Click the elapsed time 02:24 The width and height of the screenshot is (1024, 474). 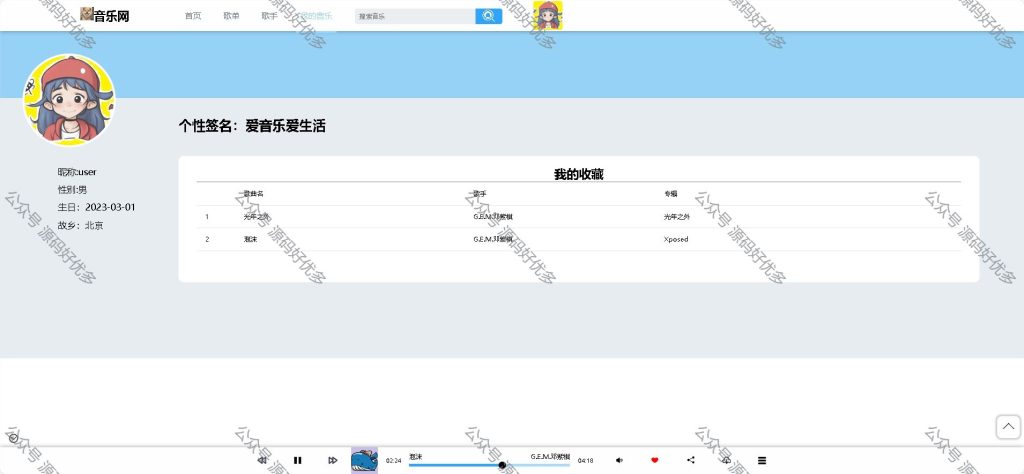click(x=394, y=461)
